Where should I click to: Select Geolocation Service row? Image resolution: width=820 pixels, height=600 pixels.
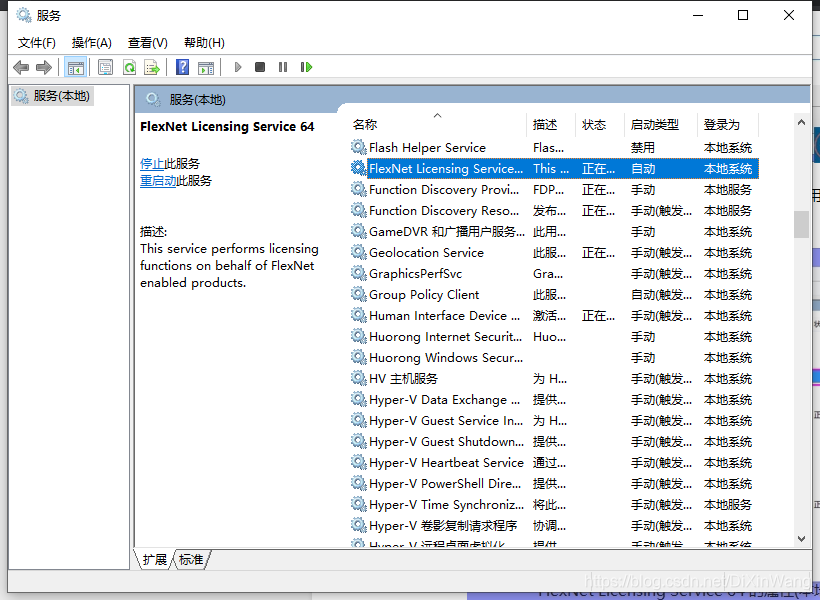[554, 253]
